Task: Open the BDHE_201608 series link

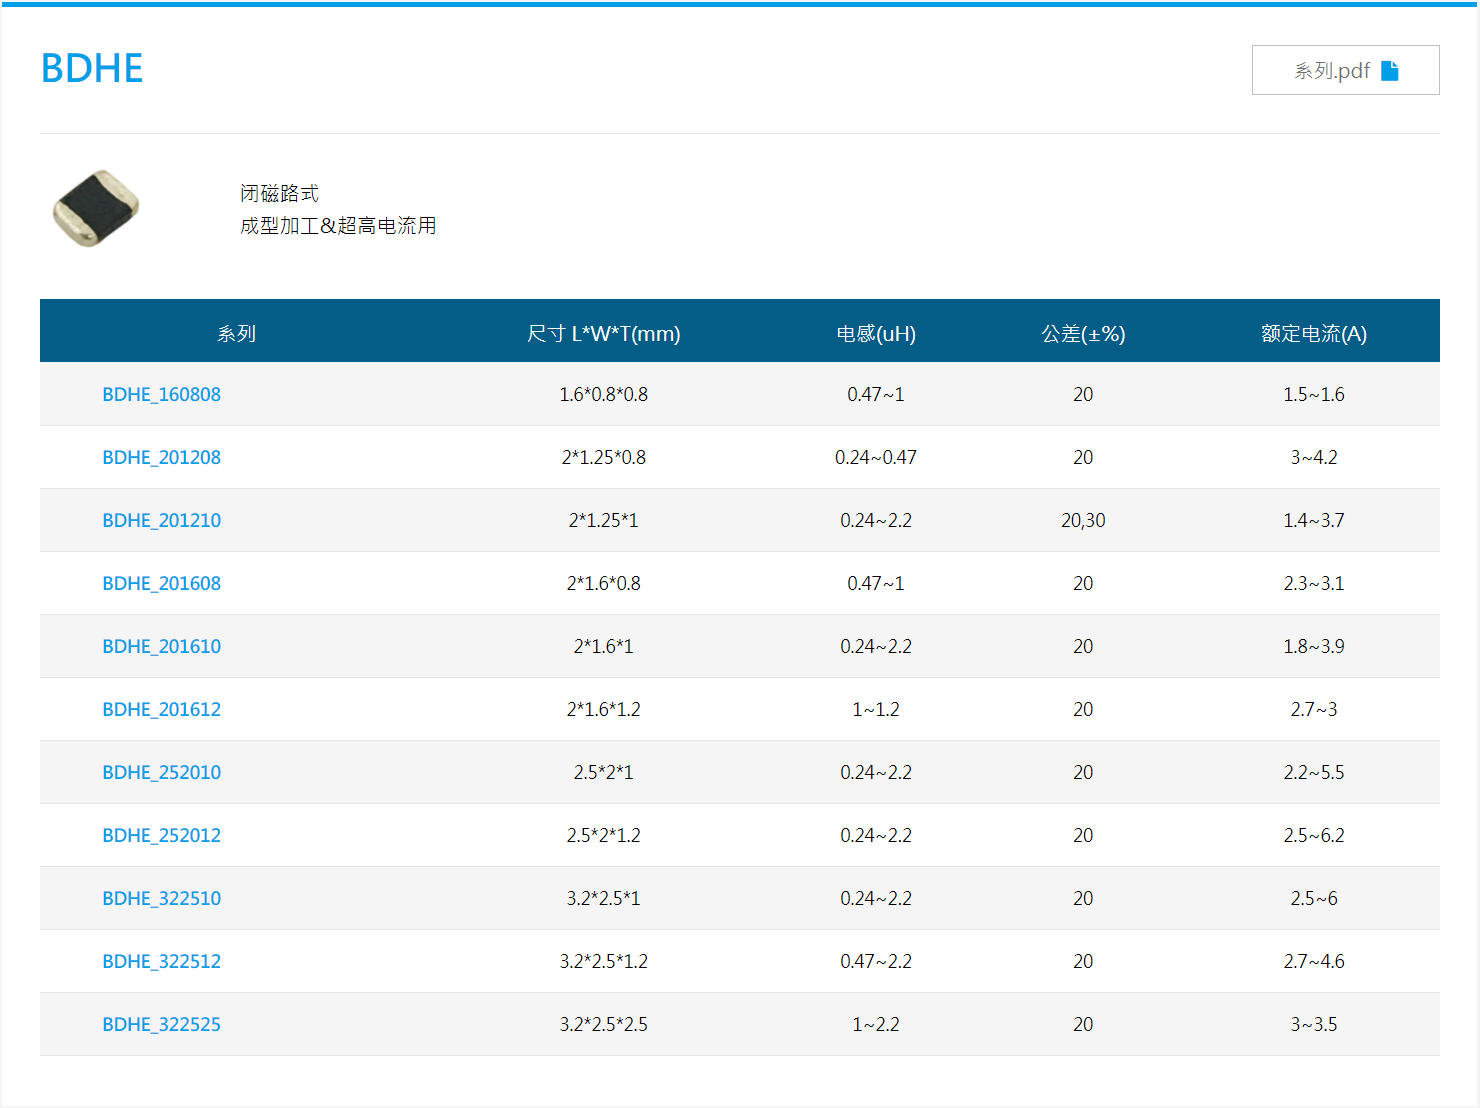Action: [x=161, y=583]
